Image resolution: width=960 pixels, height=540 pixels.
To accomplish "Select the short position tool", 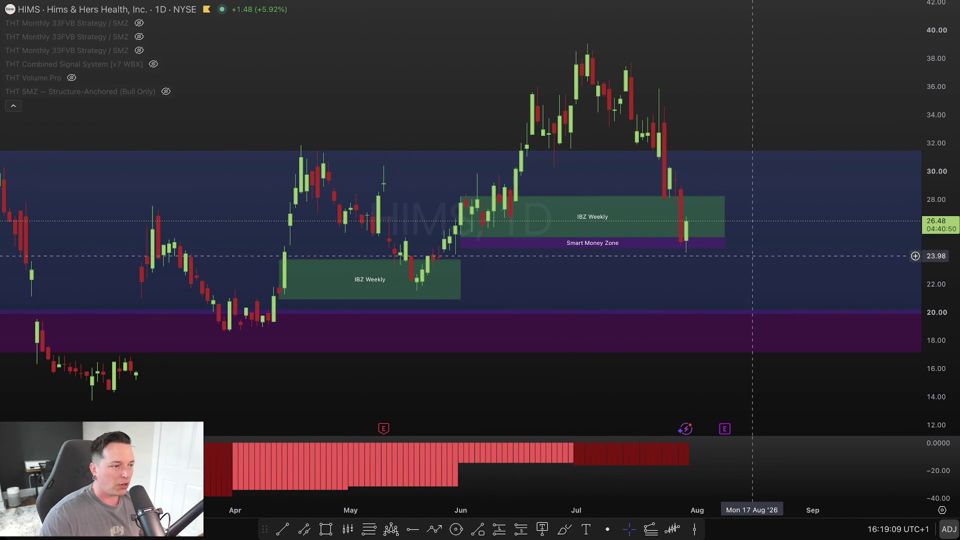I will (520, 529).
